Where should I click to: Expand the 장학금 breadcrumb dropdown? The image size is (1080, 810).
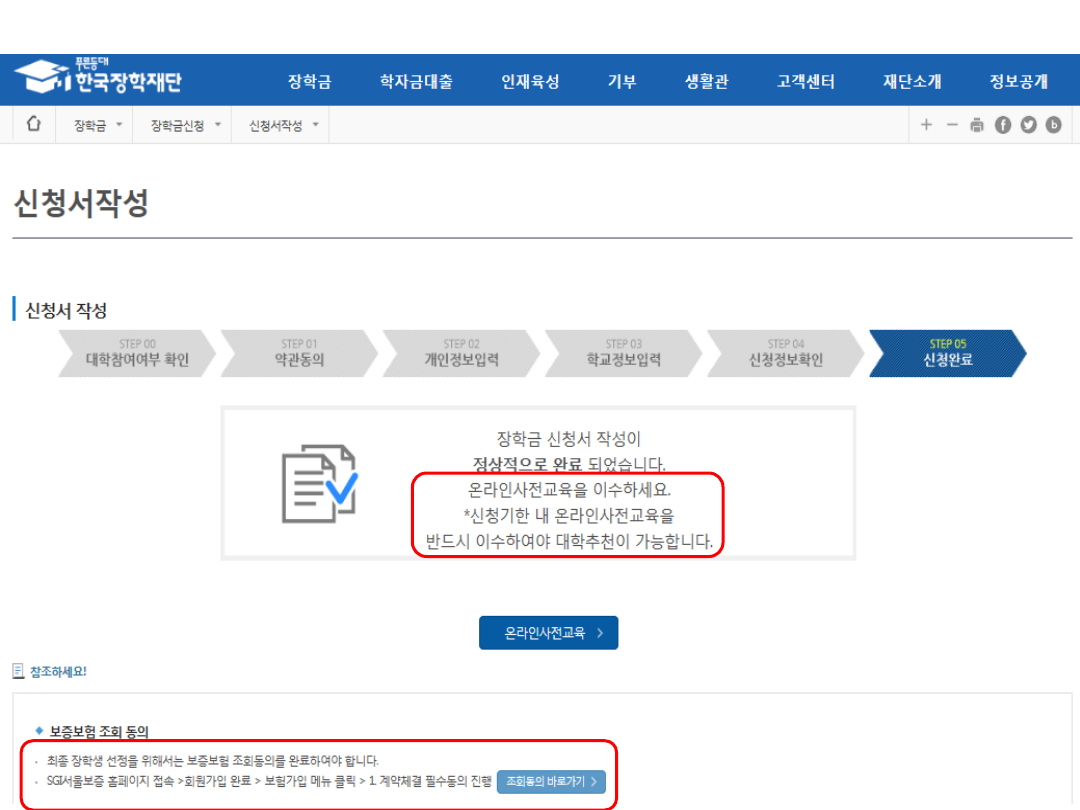pyautogui.click(x=98, y=125)
